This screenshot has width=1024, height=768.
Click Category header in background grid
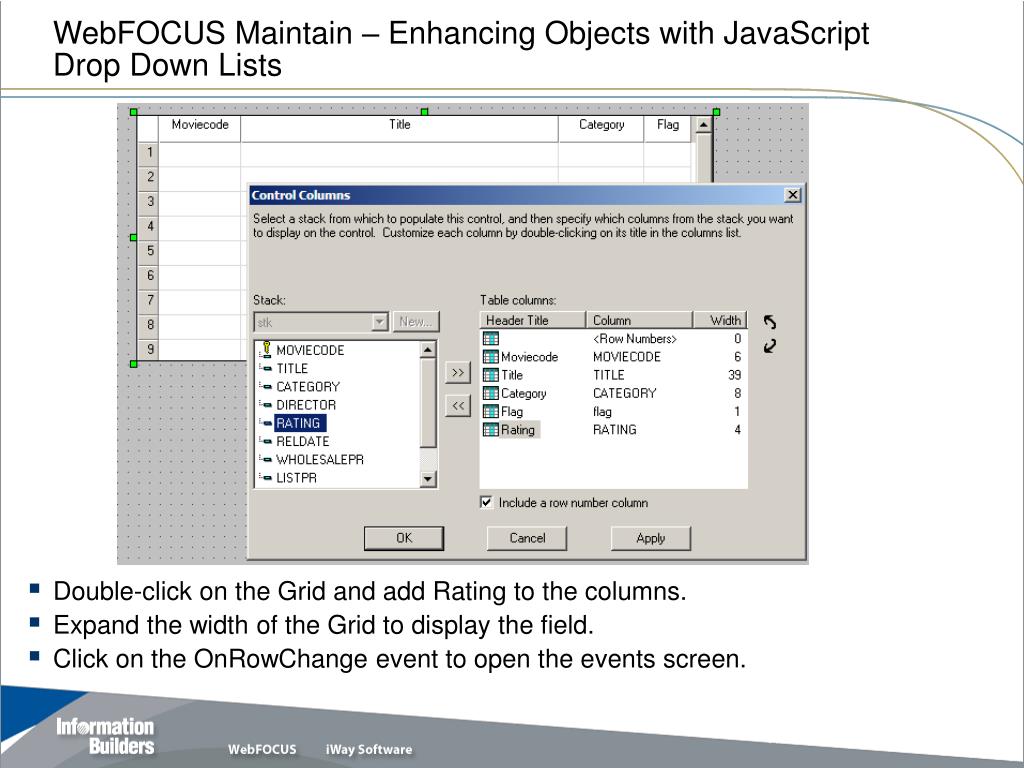(601, 128)
